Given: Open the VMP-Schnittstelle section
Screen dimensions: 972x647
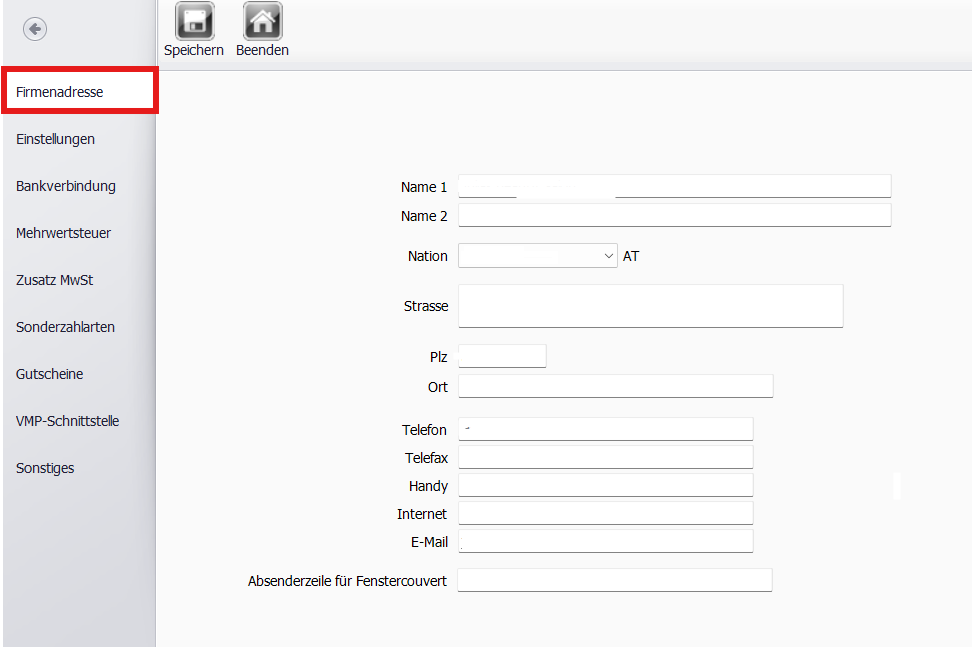Looking at the screenshot, I should pos(68,421).
